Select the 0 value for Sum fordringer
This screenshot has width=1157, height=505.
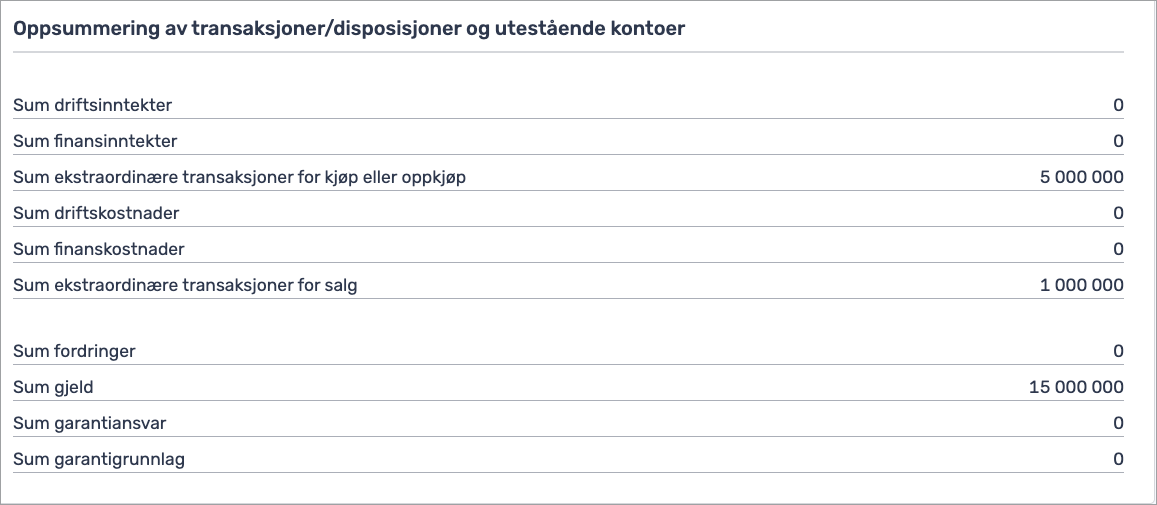[1118, 351]
